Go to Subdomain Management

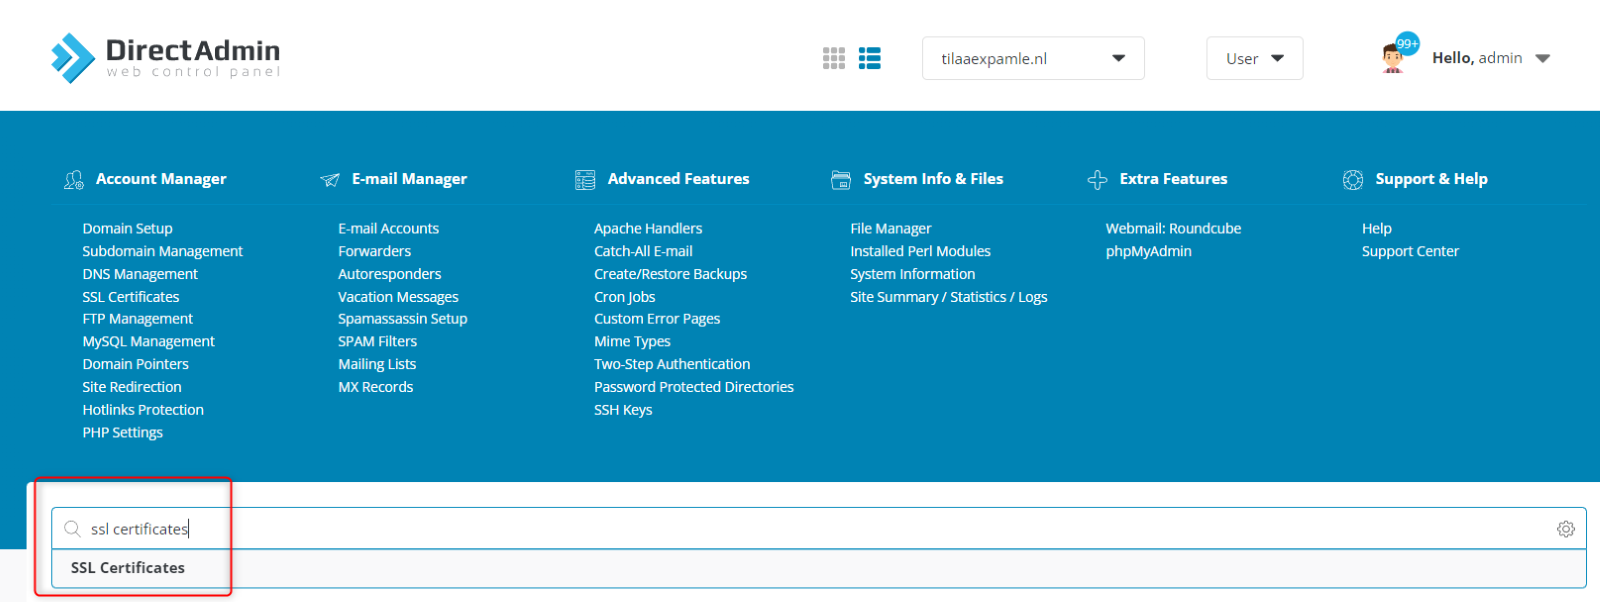click(162, 252)
